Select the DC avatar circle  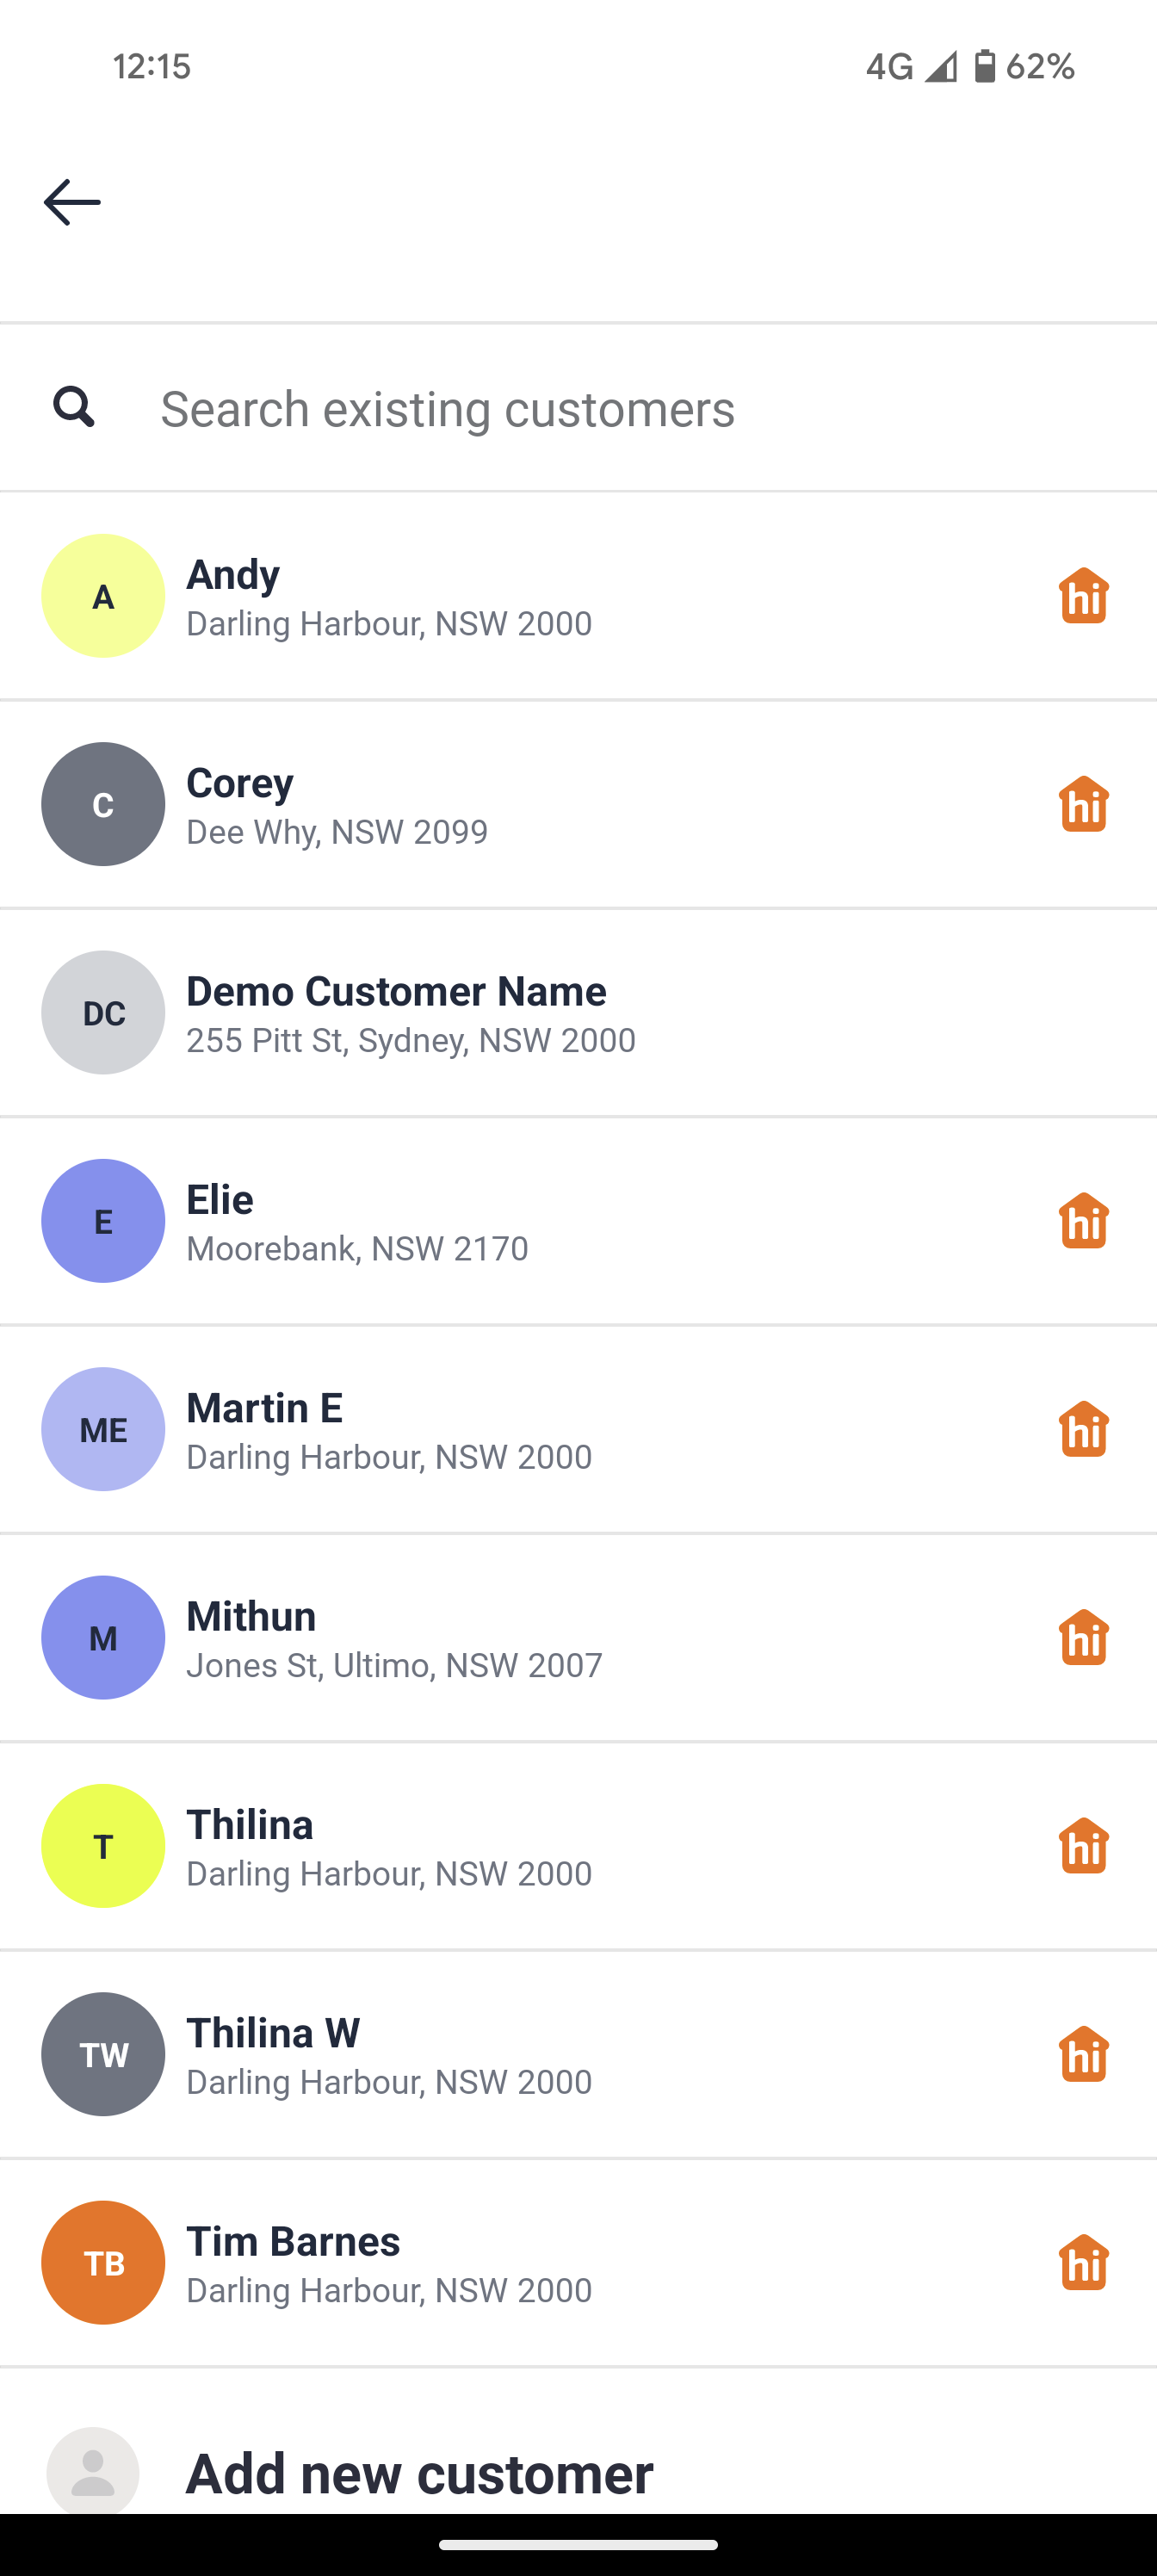103,1012
